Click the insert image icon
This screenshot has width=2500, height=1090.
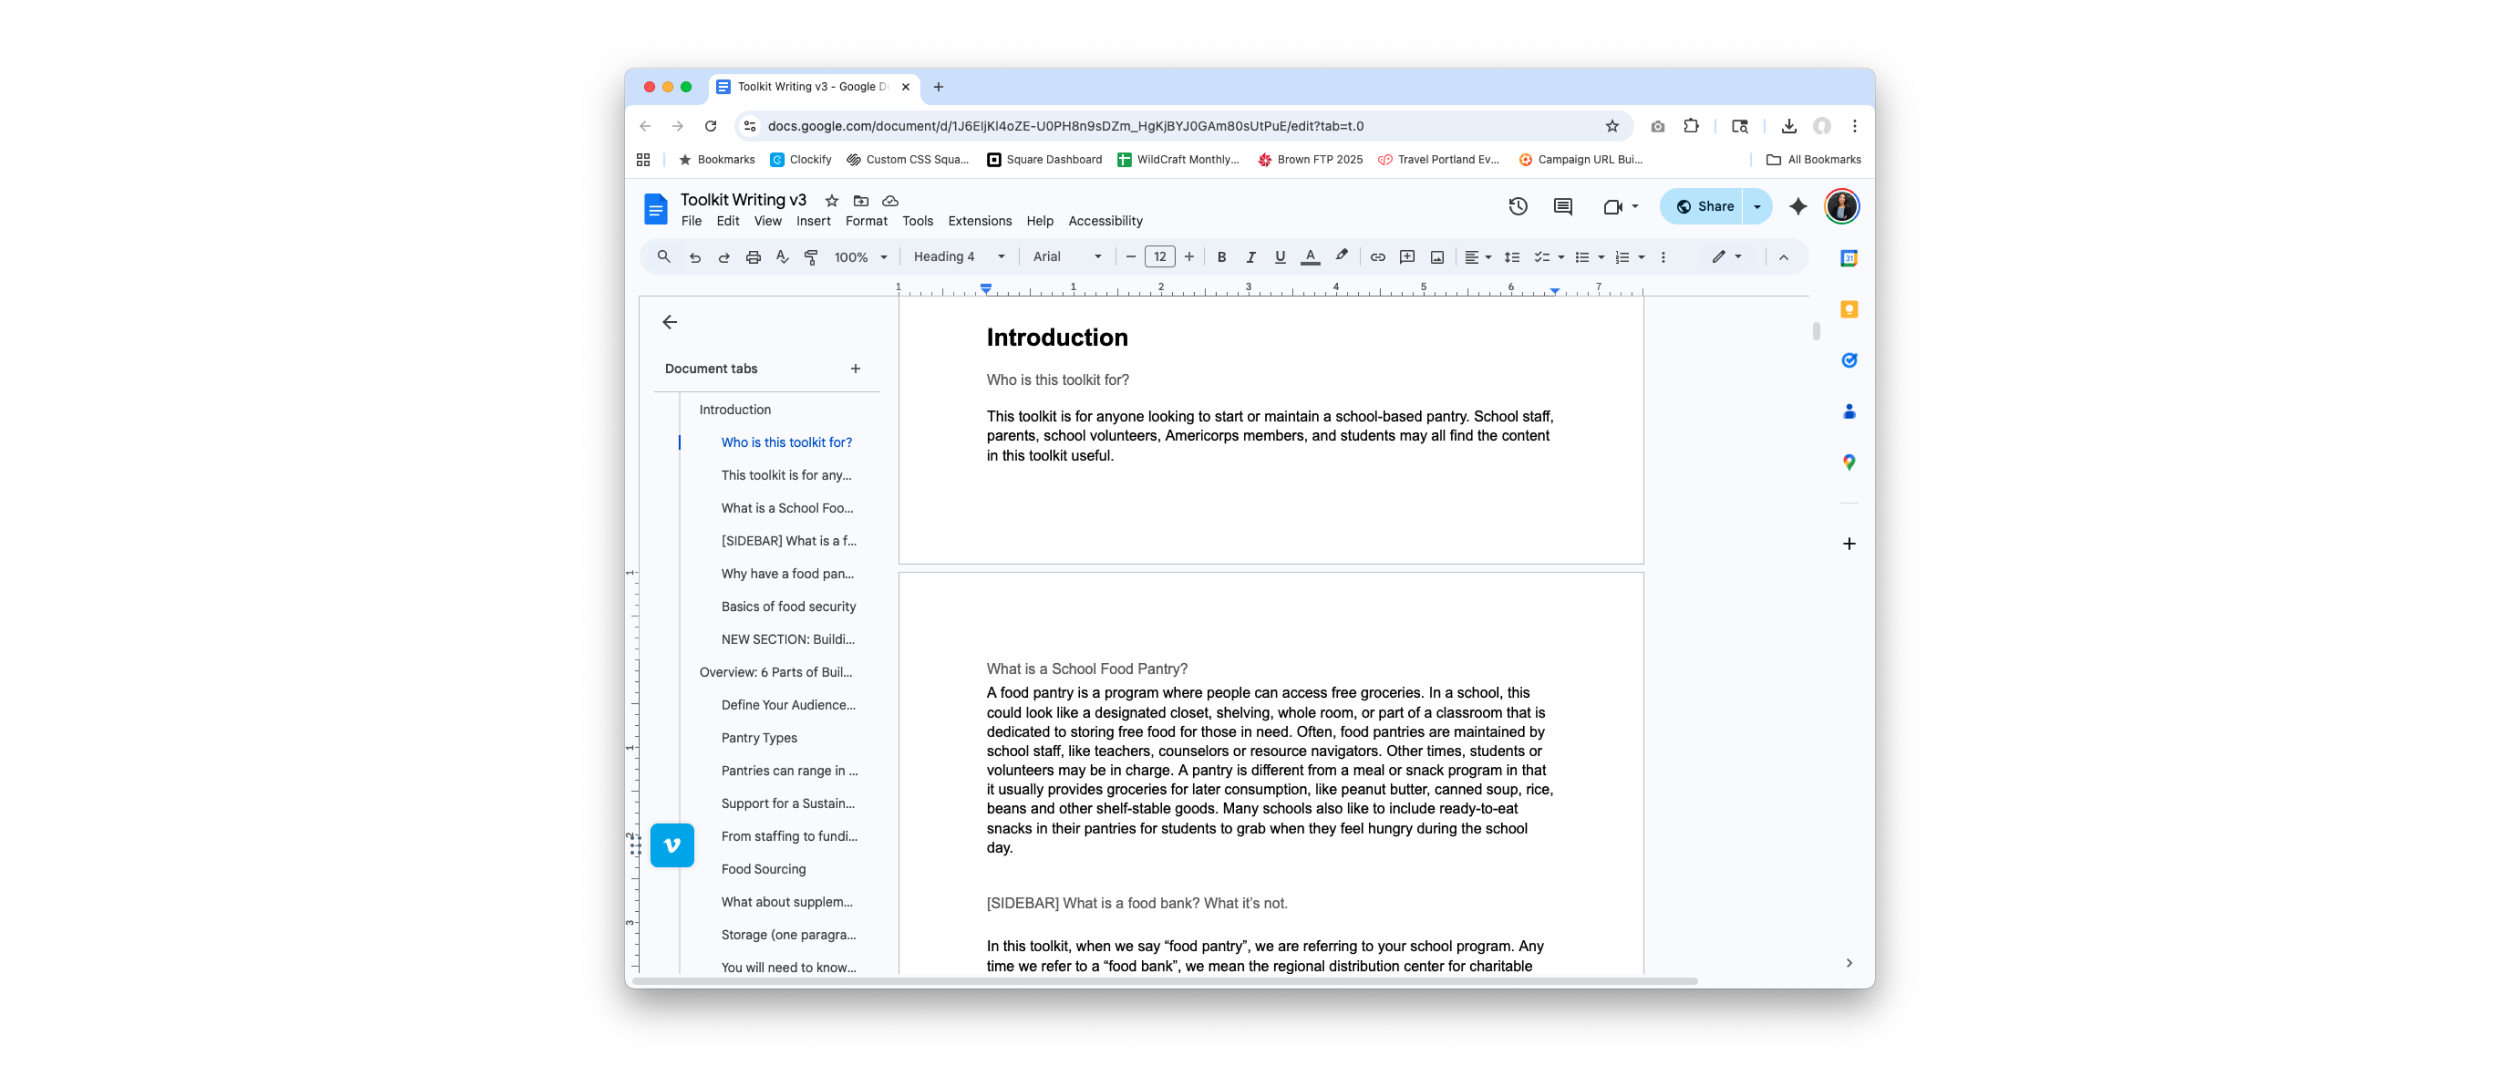(x=1437, y=257)
